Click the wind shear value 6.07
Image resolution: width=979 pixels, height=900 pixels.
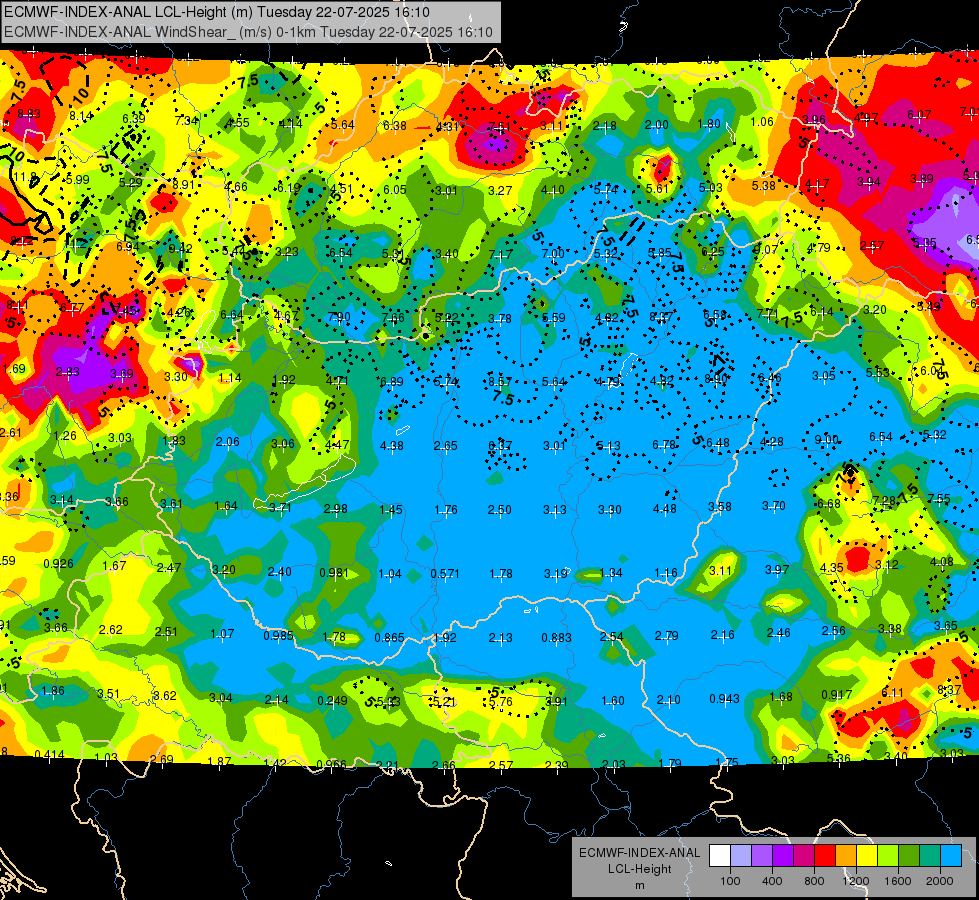918,114
